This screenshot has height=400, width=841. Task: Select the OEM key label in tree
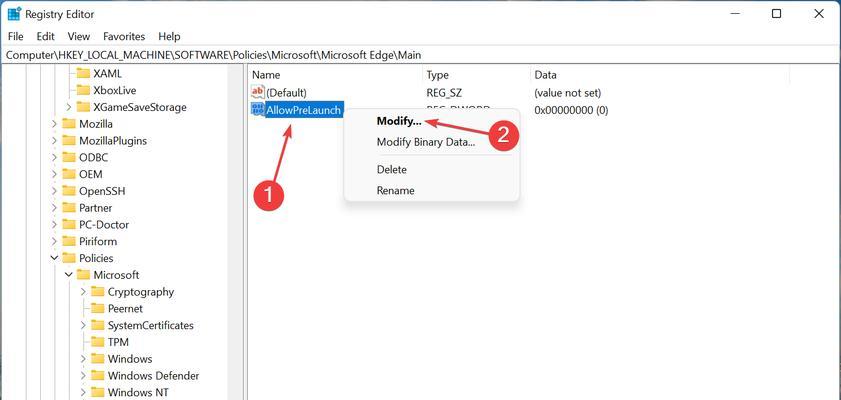91,174
